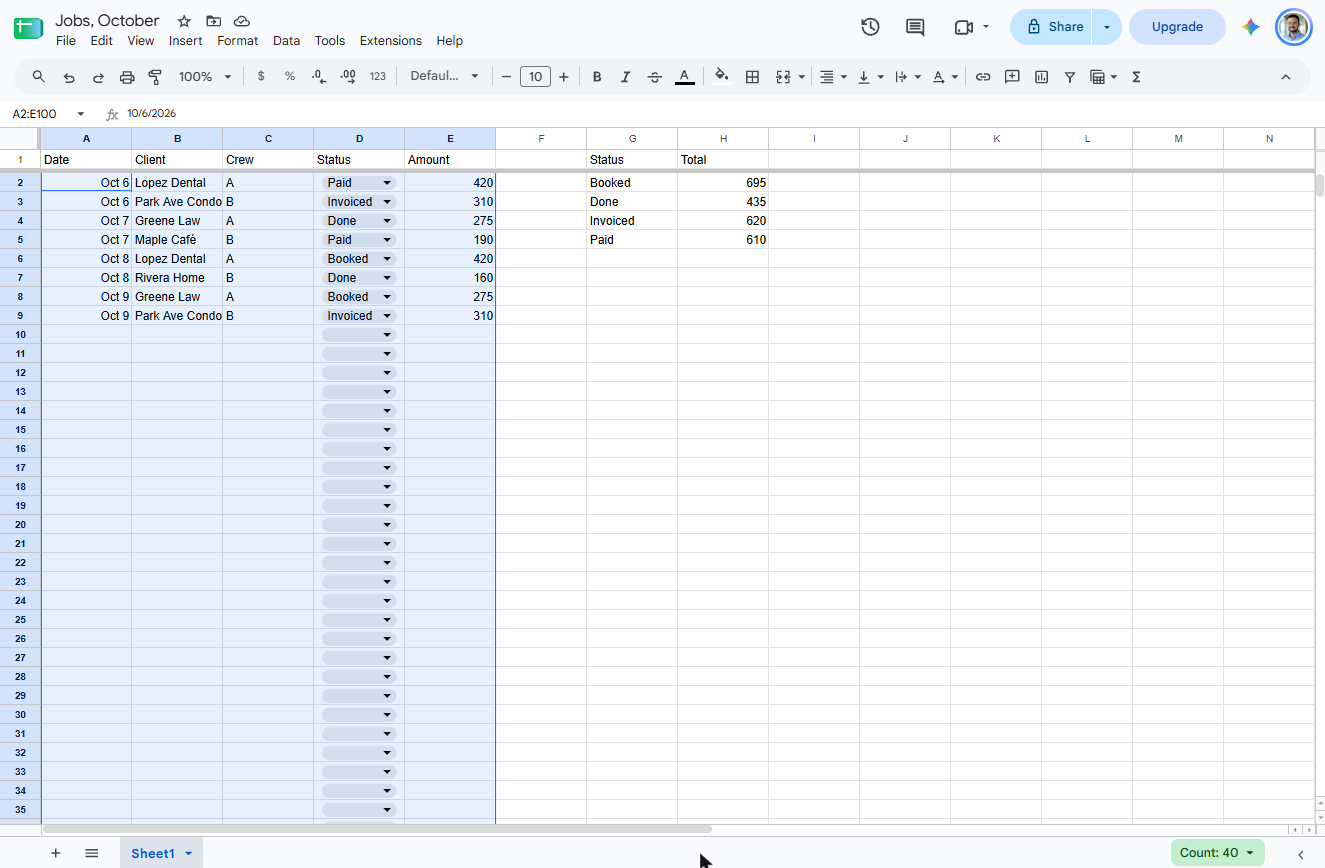Viewport: 1325px width, 868px height.
Task: Open the search menus magnifier icon
Action: [39, 77]
